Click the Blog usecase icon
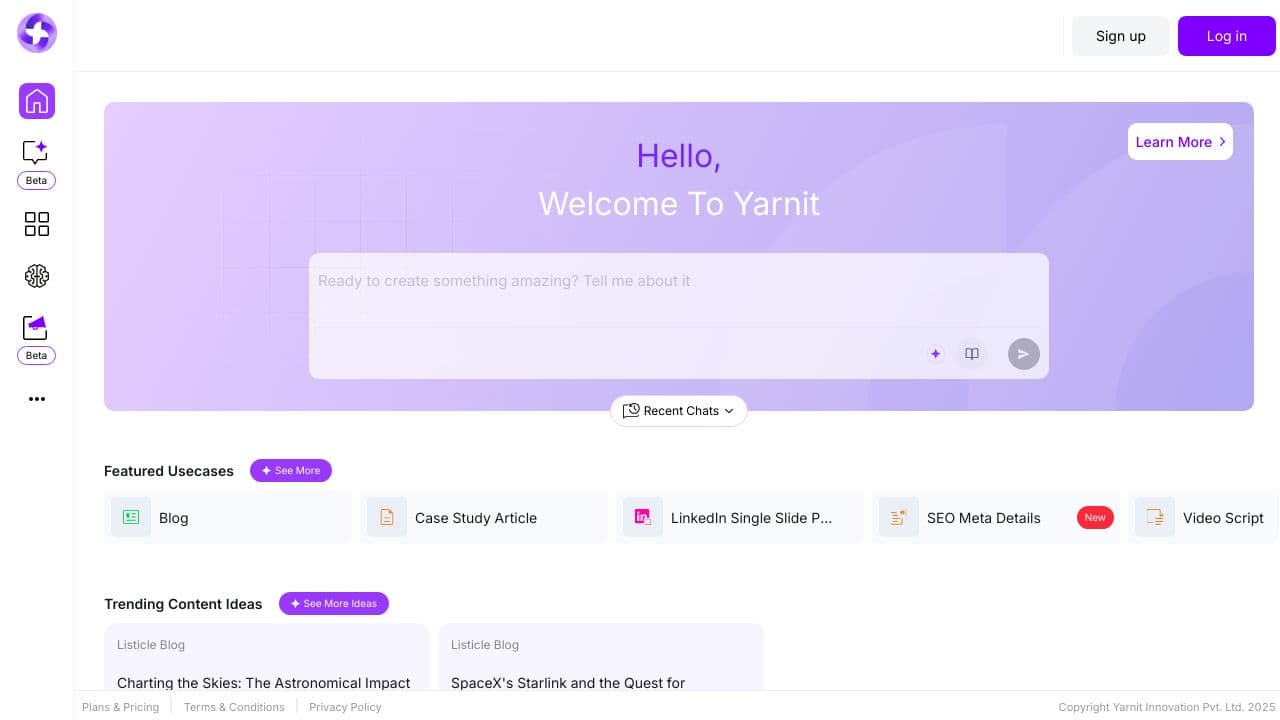Image resolution: width=1280 pixels, height=720 pixels. (131, 517)
